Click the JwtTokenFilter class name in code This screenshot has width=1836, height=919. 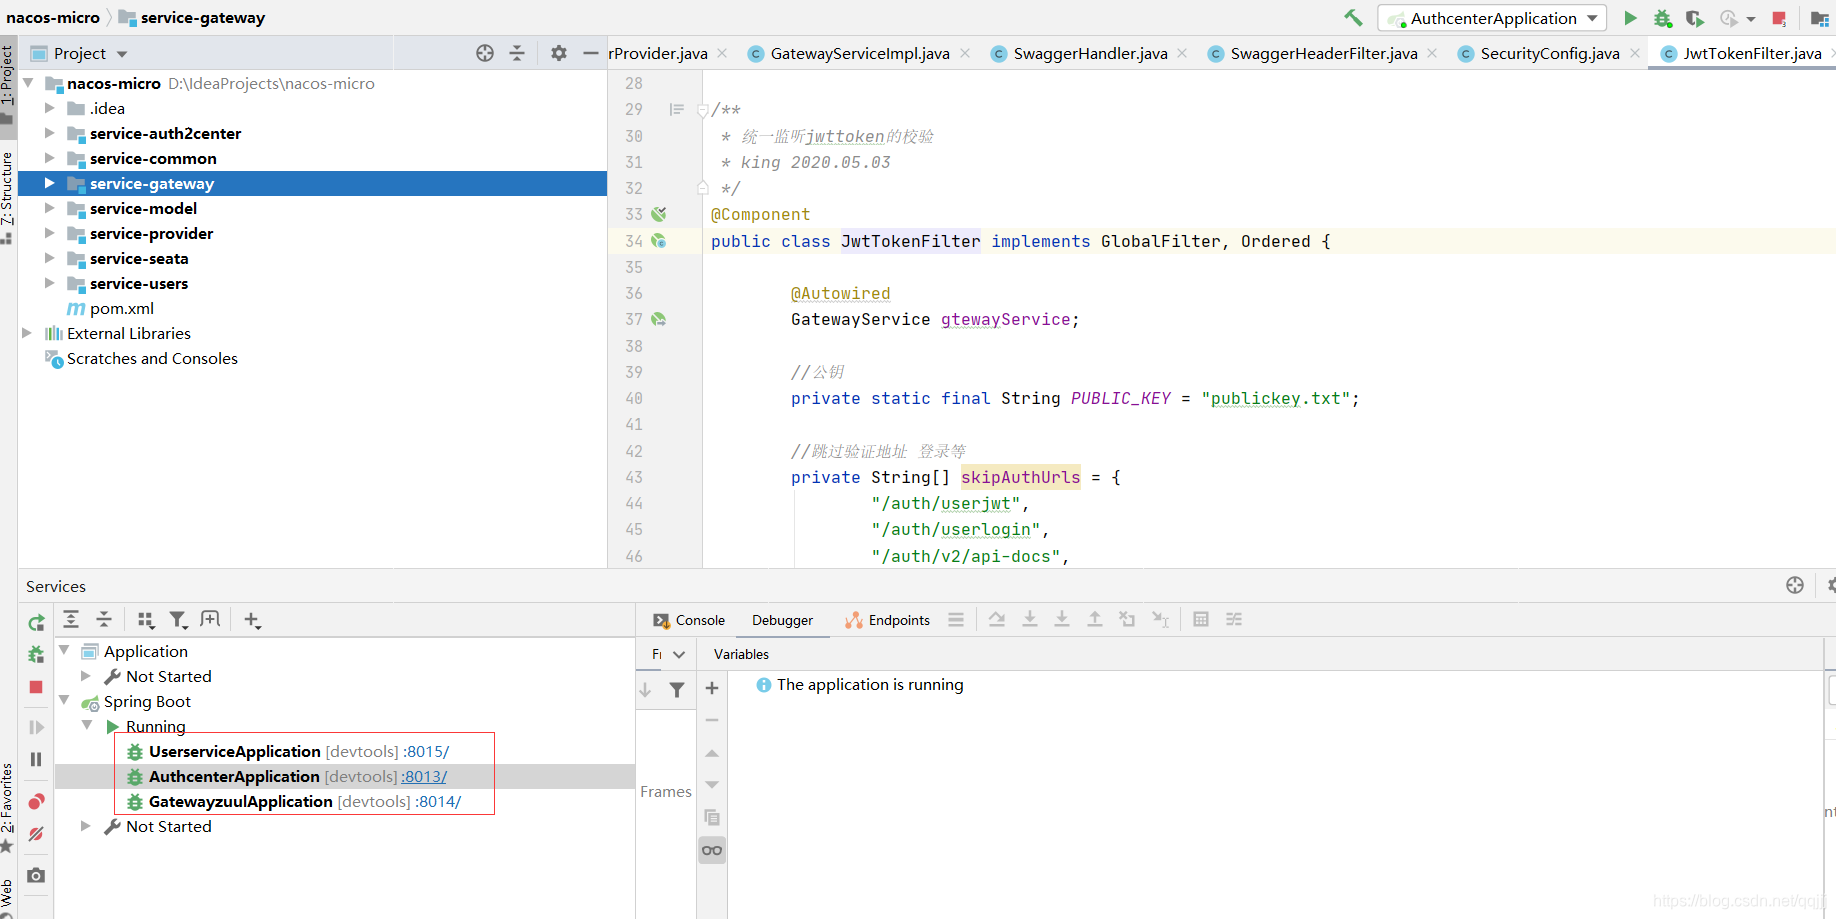tap(910, 241)
